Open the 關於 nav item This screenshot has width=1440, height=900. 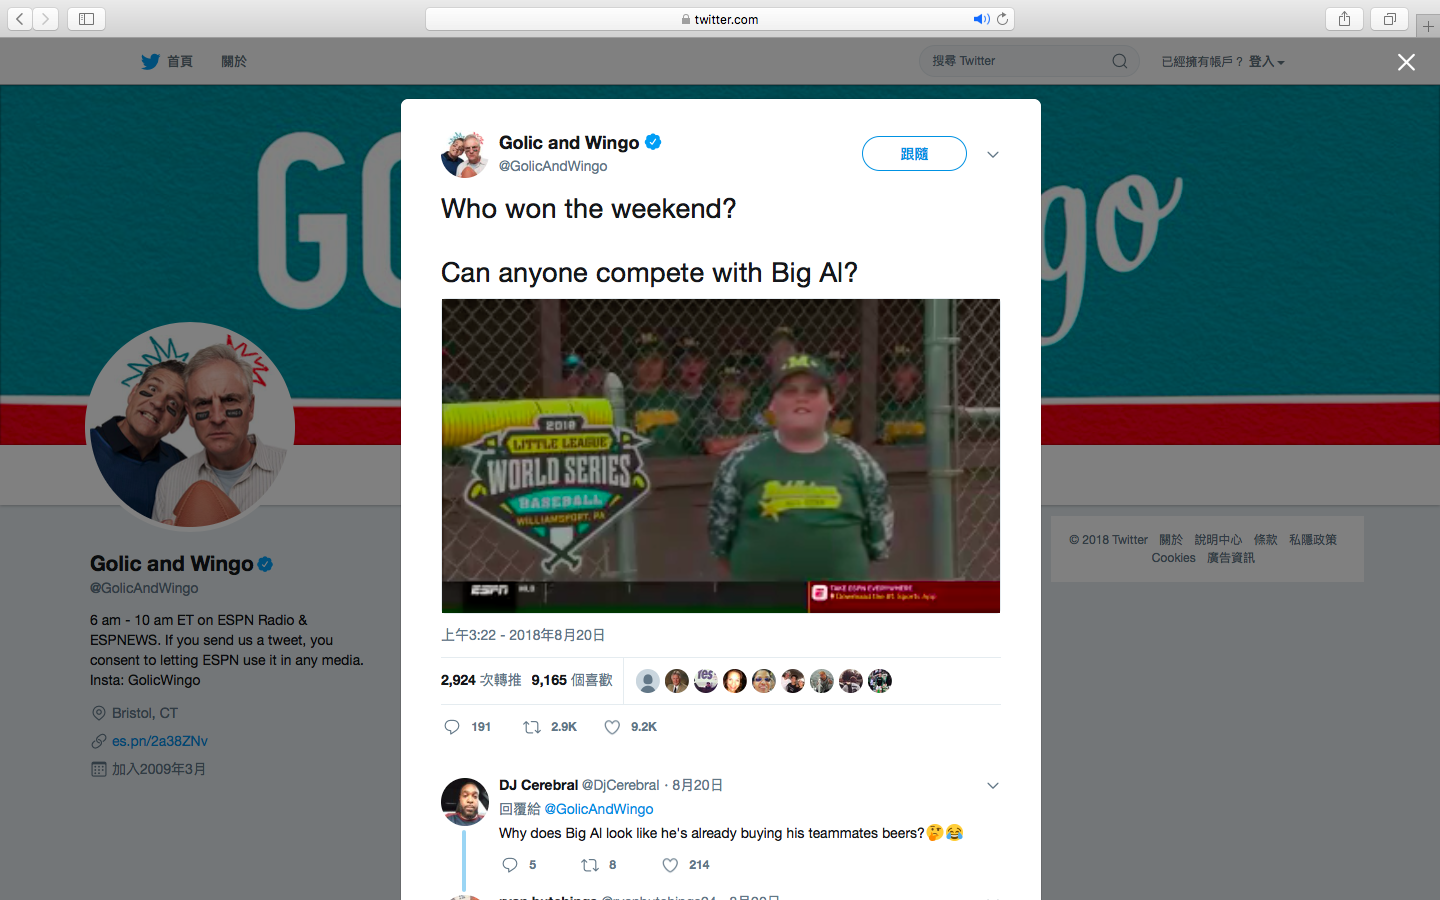(234, 61)
